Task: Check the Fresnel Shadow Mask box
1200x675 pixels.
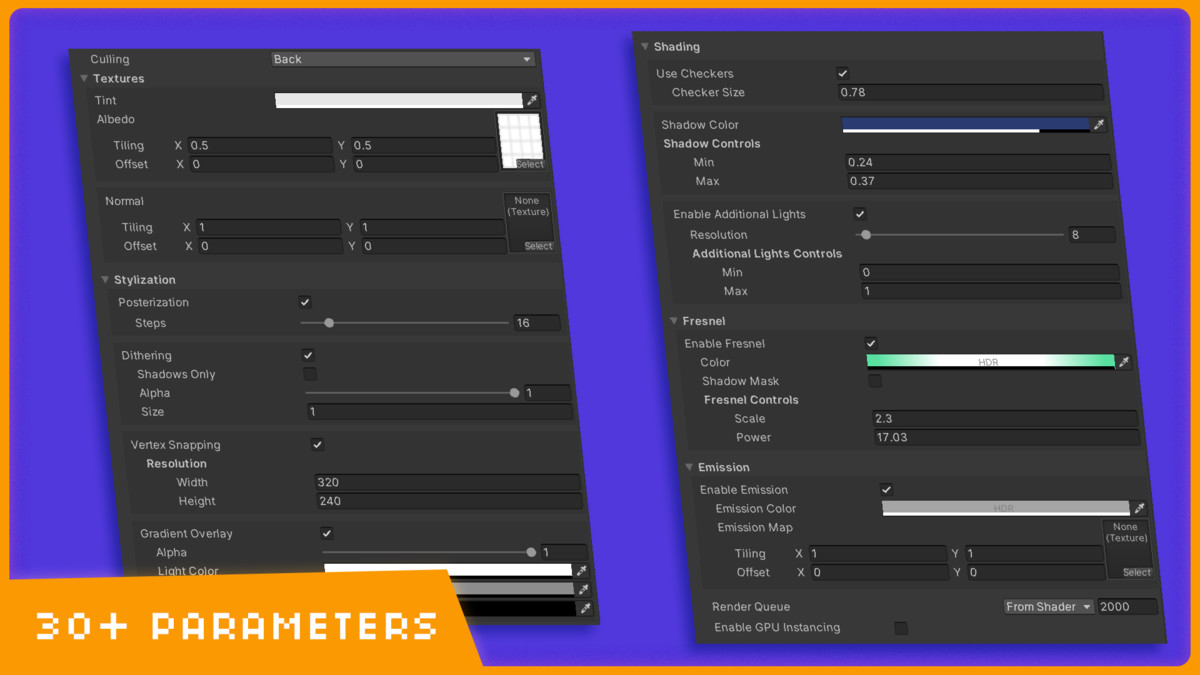Action: point(875,381)
